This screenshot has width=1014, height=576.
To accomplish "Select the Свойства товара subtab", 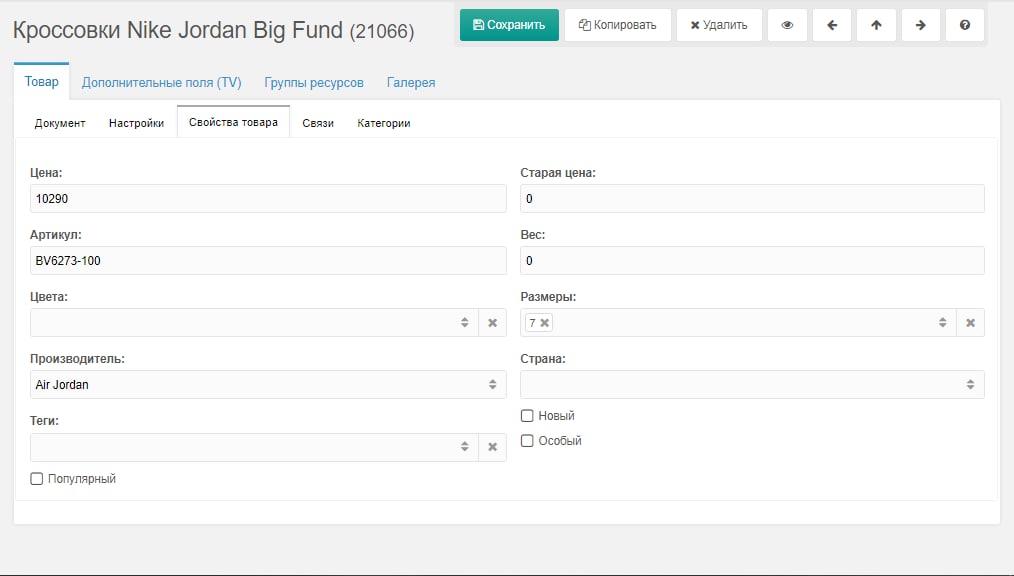I will (233, 122).
